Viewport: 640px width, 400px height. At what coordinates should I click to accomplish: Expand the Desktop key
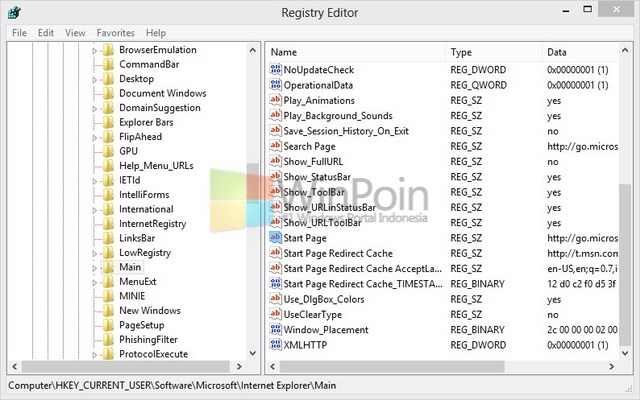point(95,80)
